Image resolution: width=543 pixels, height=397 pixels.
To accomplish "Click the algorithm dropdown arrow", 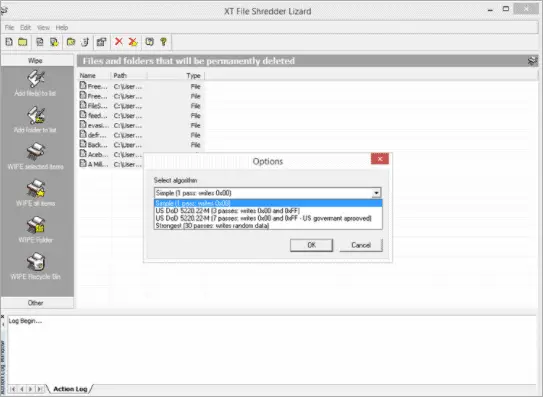I will [376, 193].
